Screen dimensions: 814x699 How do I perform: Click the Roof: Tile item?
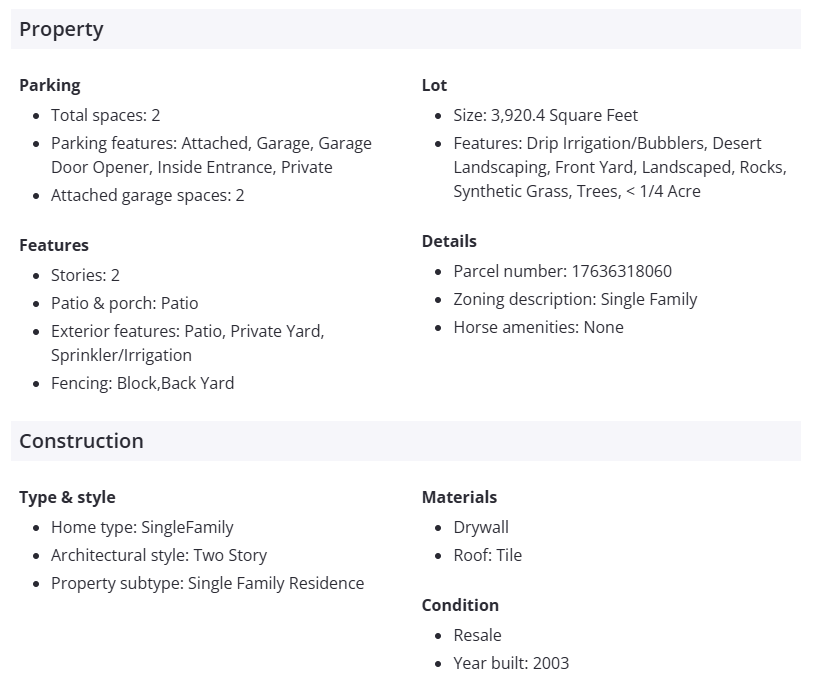(x=487, y=555)
